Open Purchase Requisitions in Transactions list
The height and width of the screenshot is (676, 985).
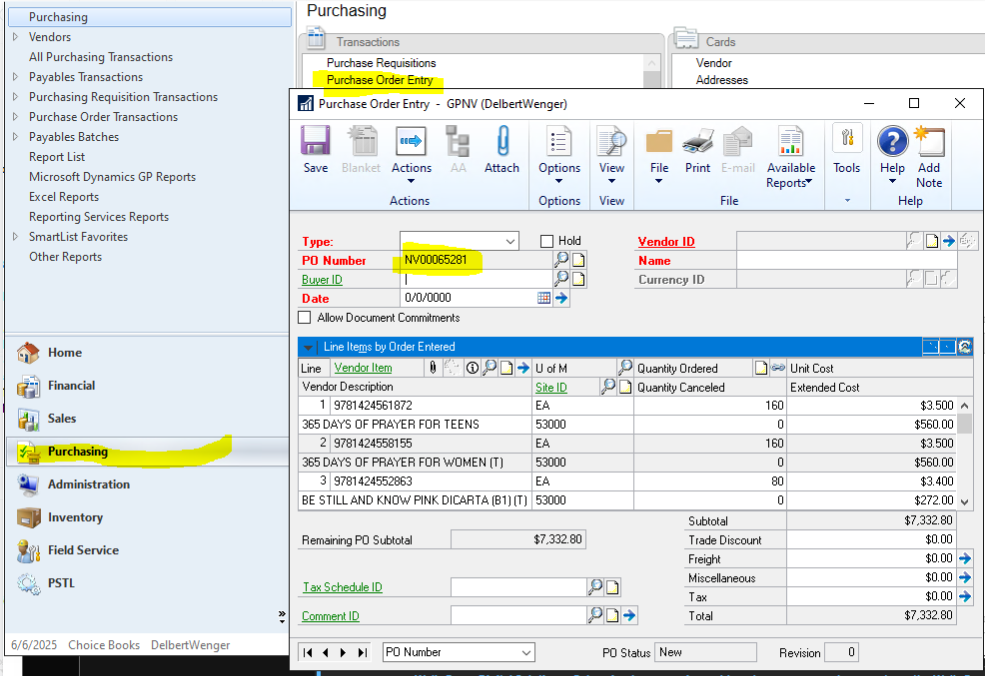point(381,63)
